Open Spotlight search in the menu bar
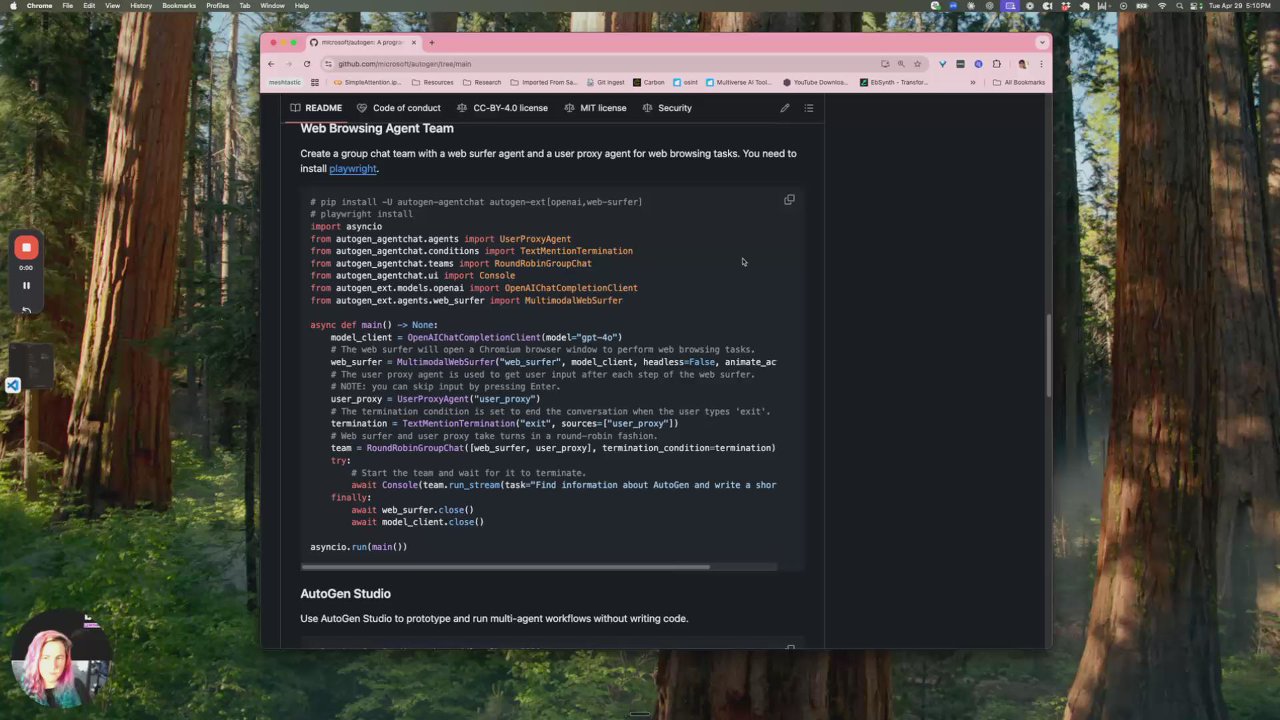This screenshot has height=720, width=1280. (x=1178, y=6)
